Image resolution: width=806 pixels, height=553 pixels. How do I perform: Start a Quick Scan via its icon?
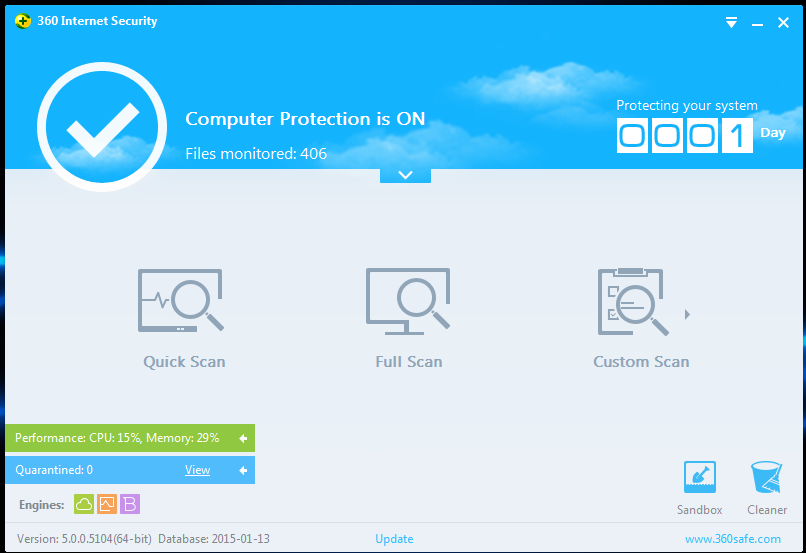(181, 300)
